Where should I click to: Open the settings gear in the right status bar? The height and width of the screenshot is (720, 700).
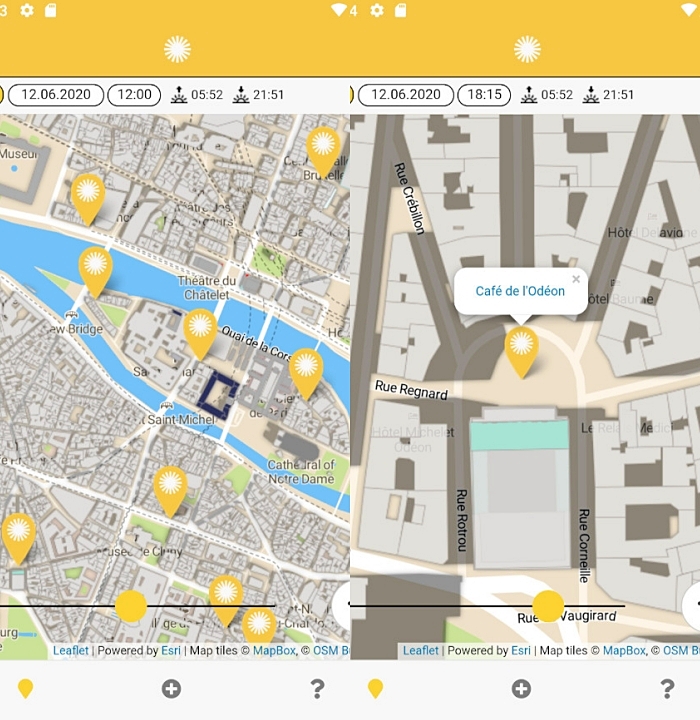point(377,10)
